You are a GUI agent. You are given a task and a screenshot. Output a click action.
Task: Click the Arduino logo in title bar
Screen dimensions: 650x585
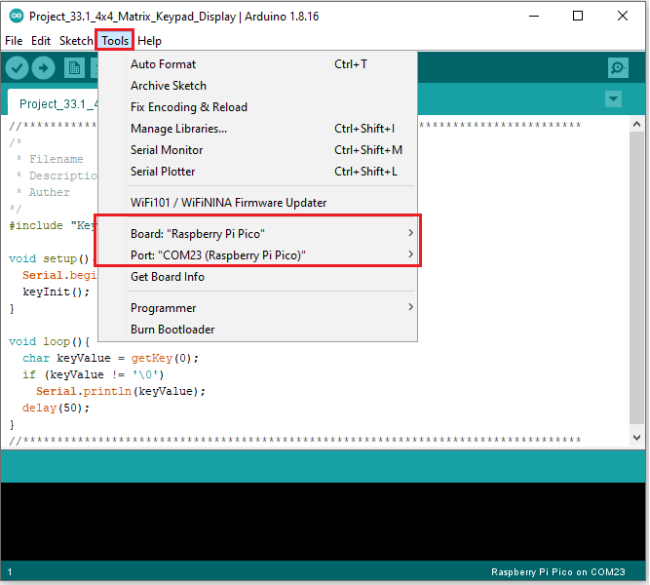click(17, 16)
